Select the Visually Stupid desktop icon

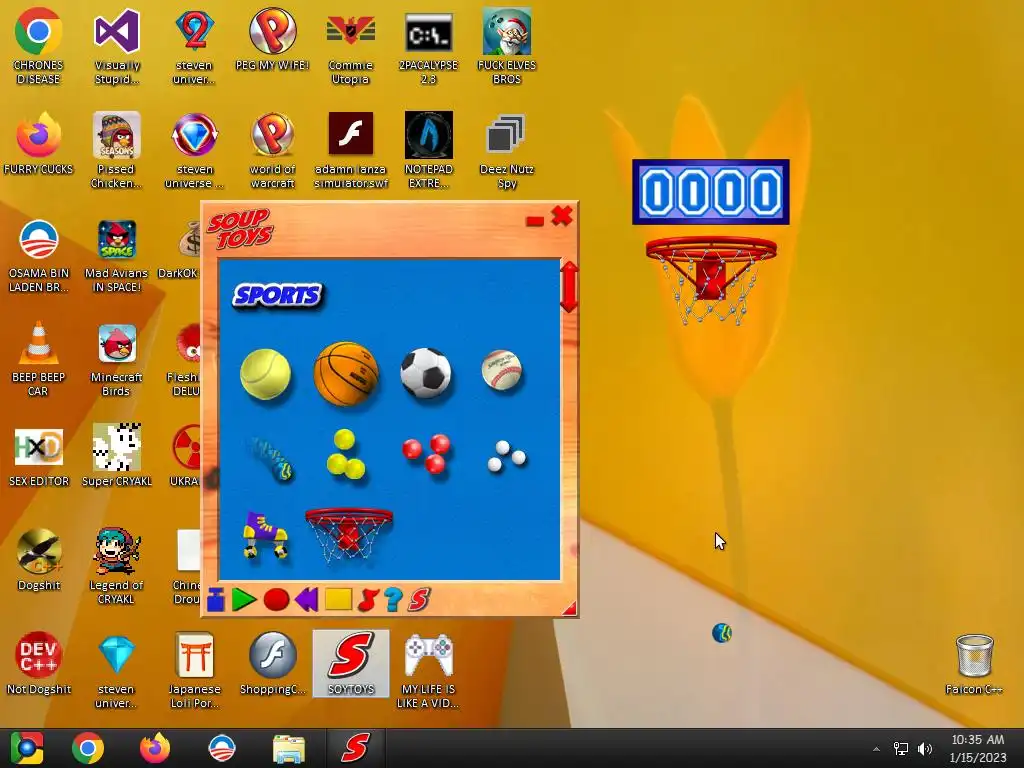pos(117,47)
